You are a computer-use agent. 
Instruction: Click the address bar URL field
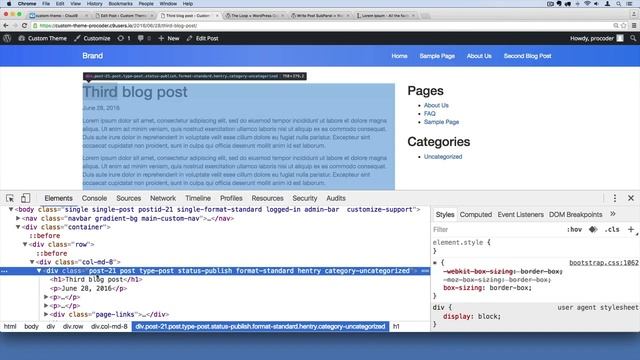coord(322,25)
